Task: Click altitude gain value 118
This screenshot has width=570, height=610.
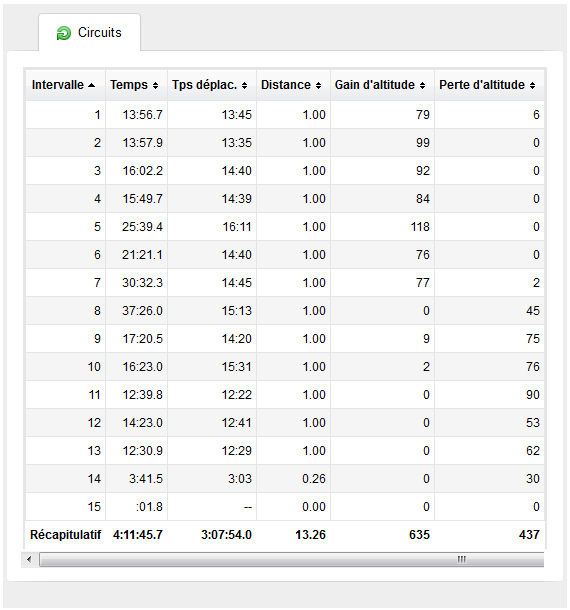Action: click(420, 226)
